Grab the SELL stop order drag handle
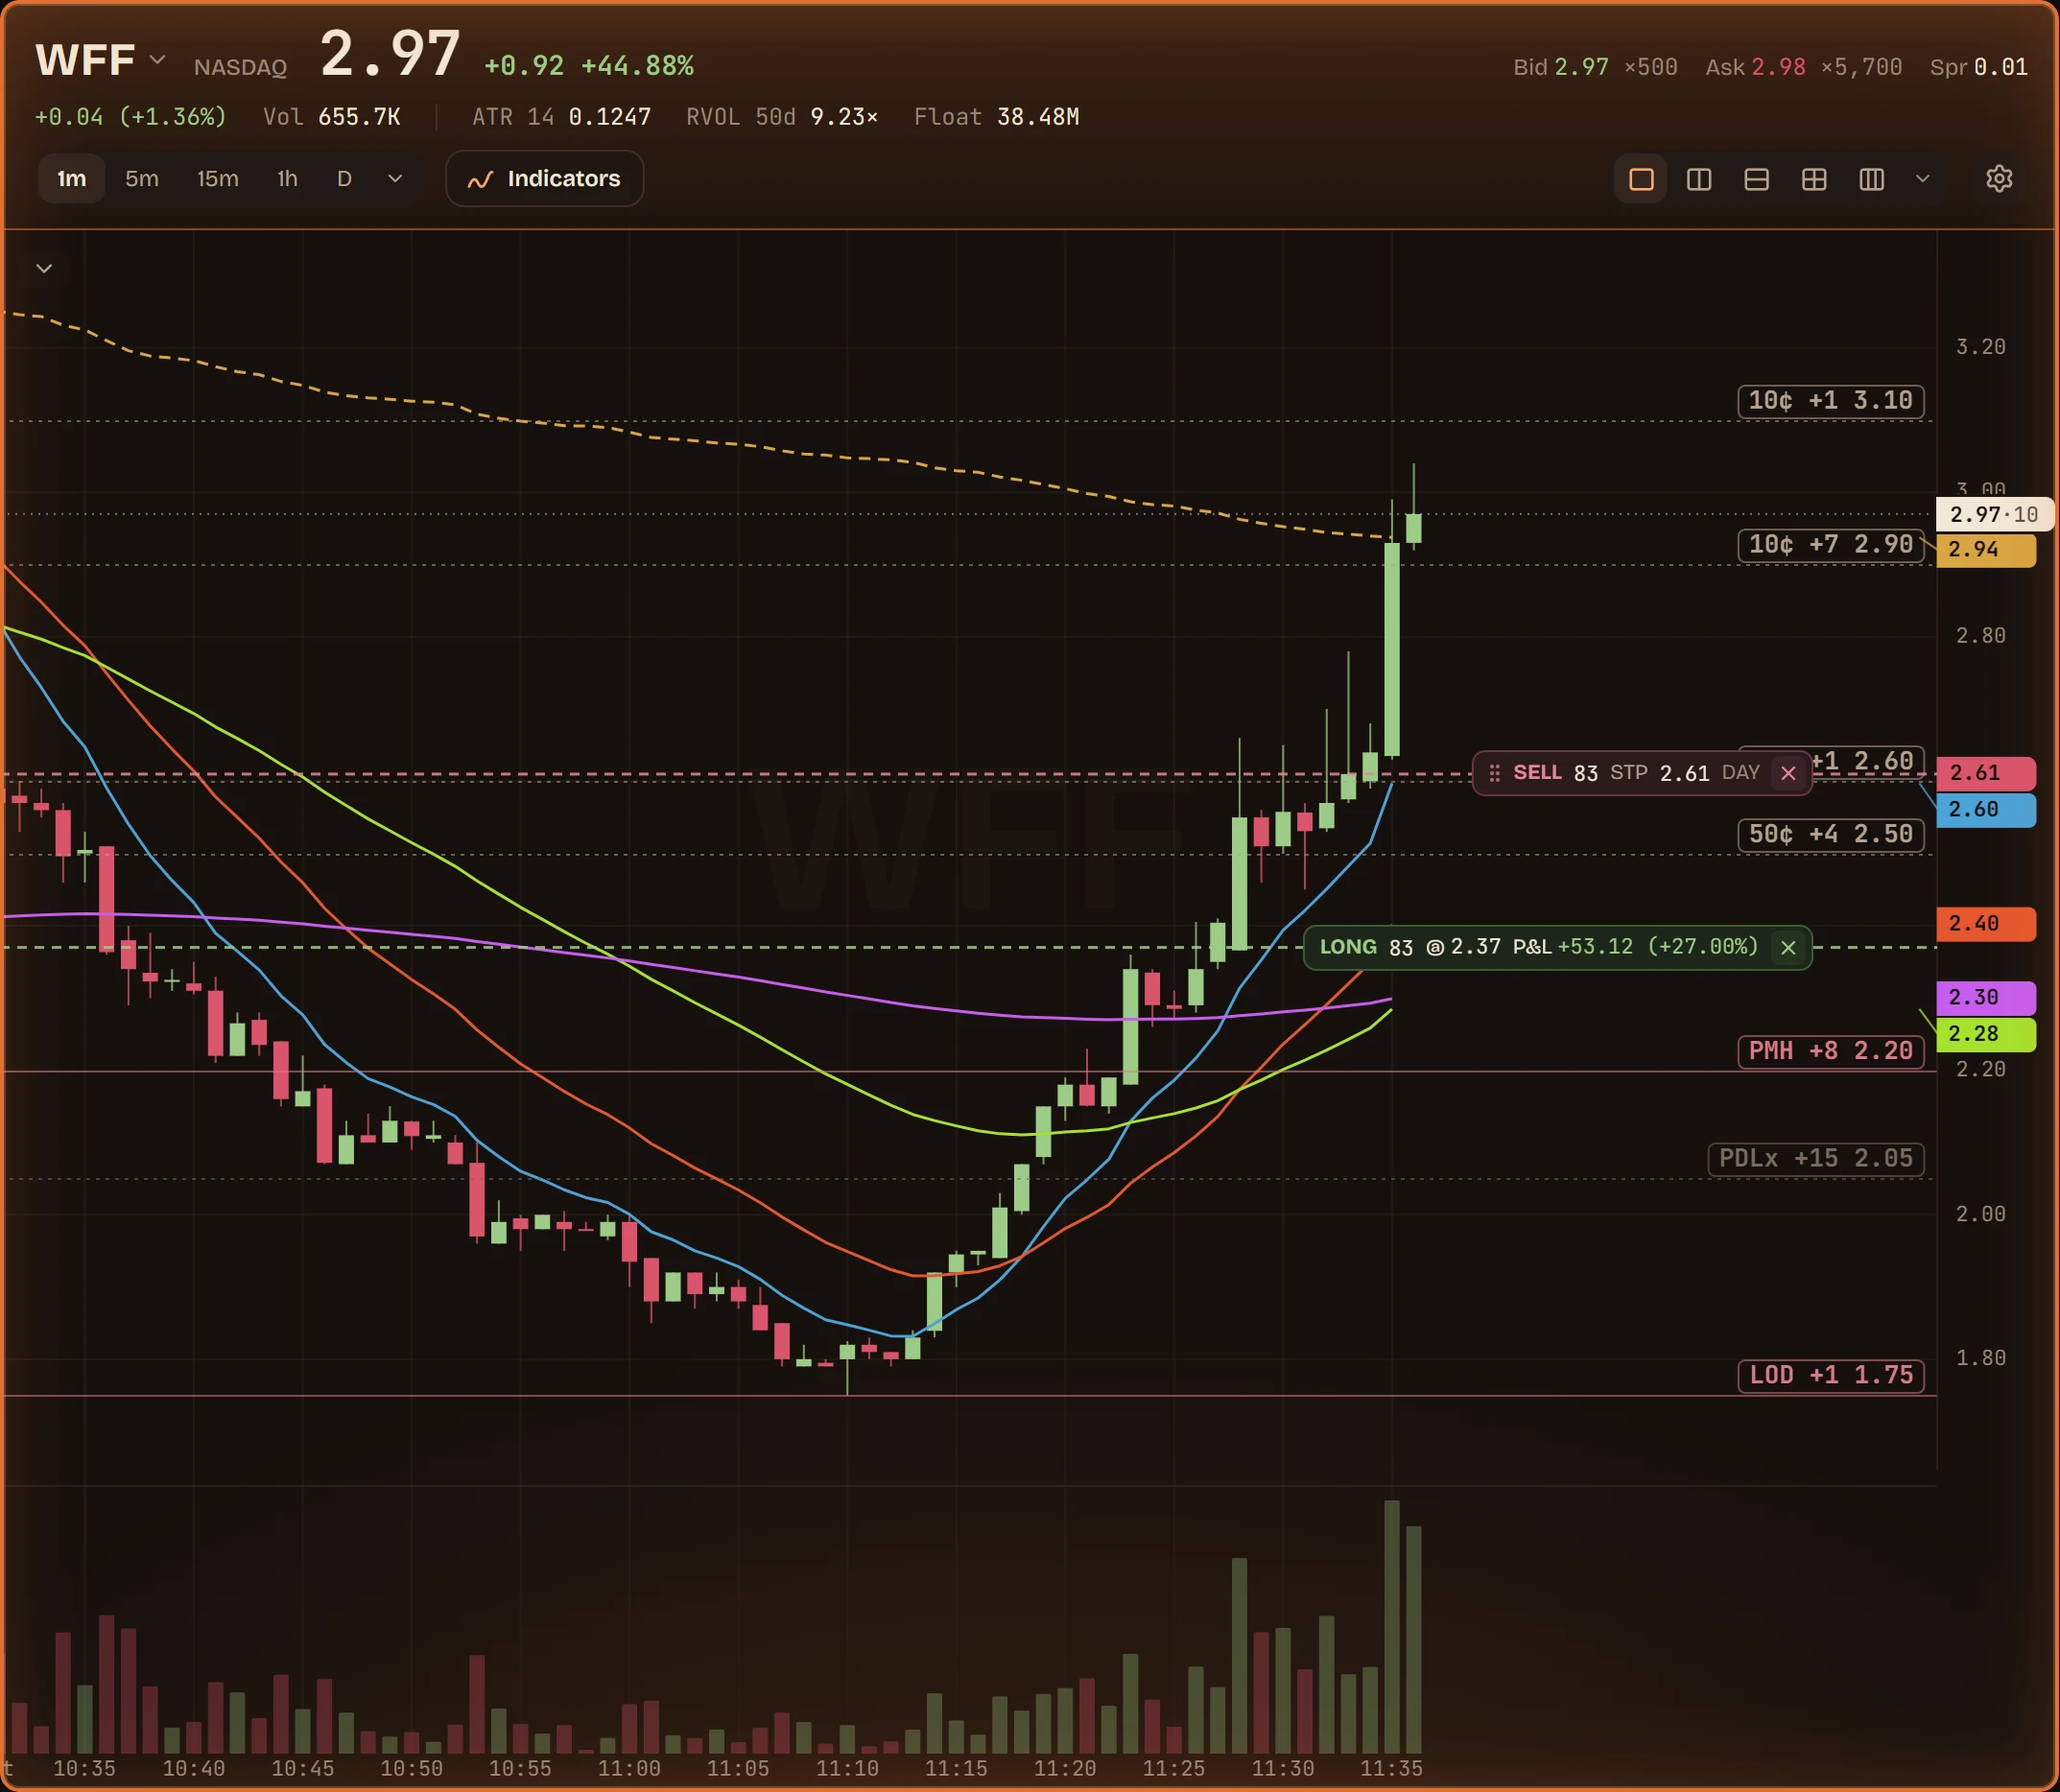 click(x=1494, y=773)
